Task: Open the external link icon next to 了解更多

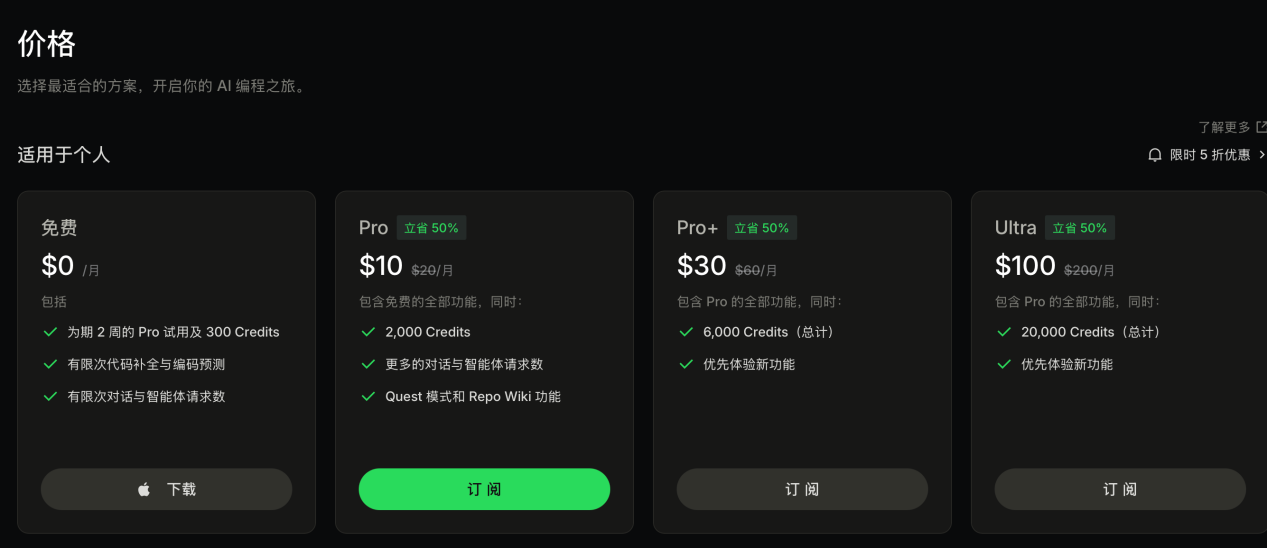Action: pos(1261,127)
